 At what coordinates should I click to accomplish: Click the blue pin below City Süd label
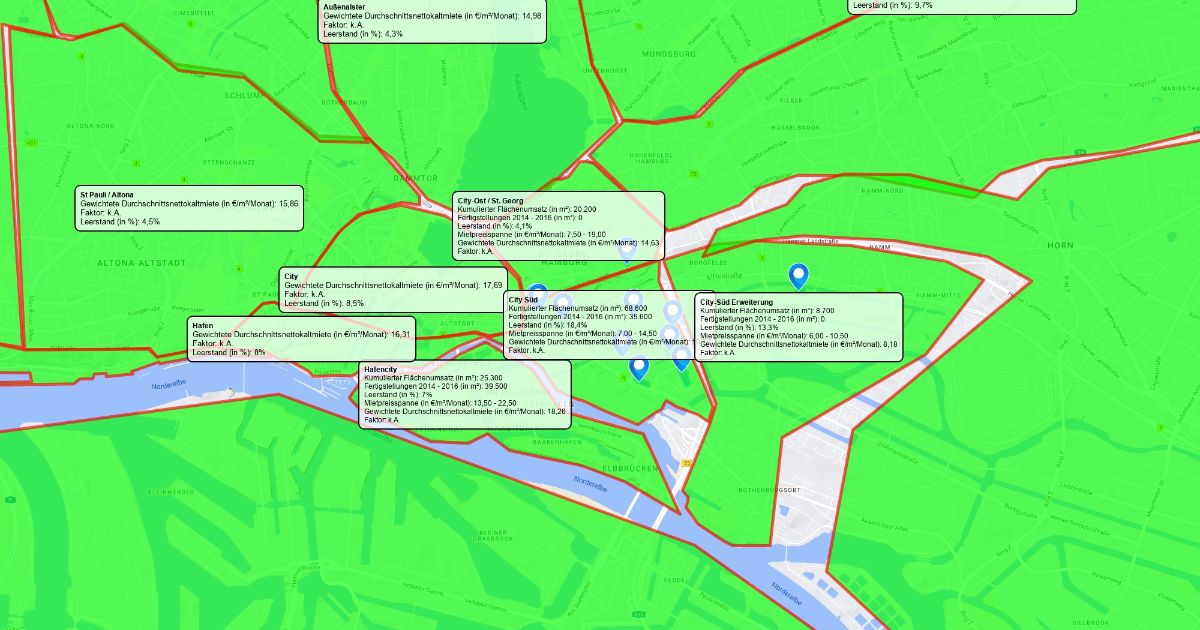tap(639, 369)
